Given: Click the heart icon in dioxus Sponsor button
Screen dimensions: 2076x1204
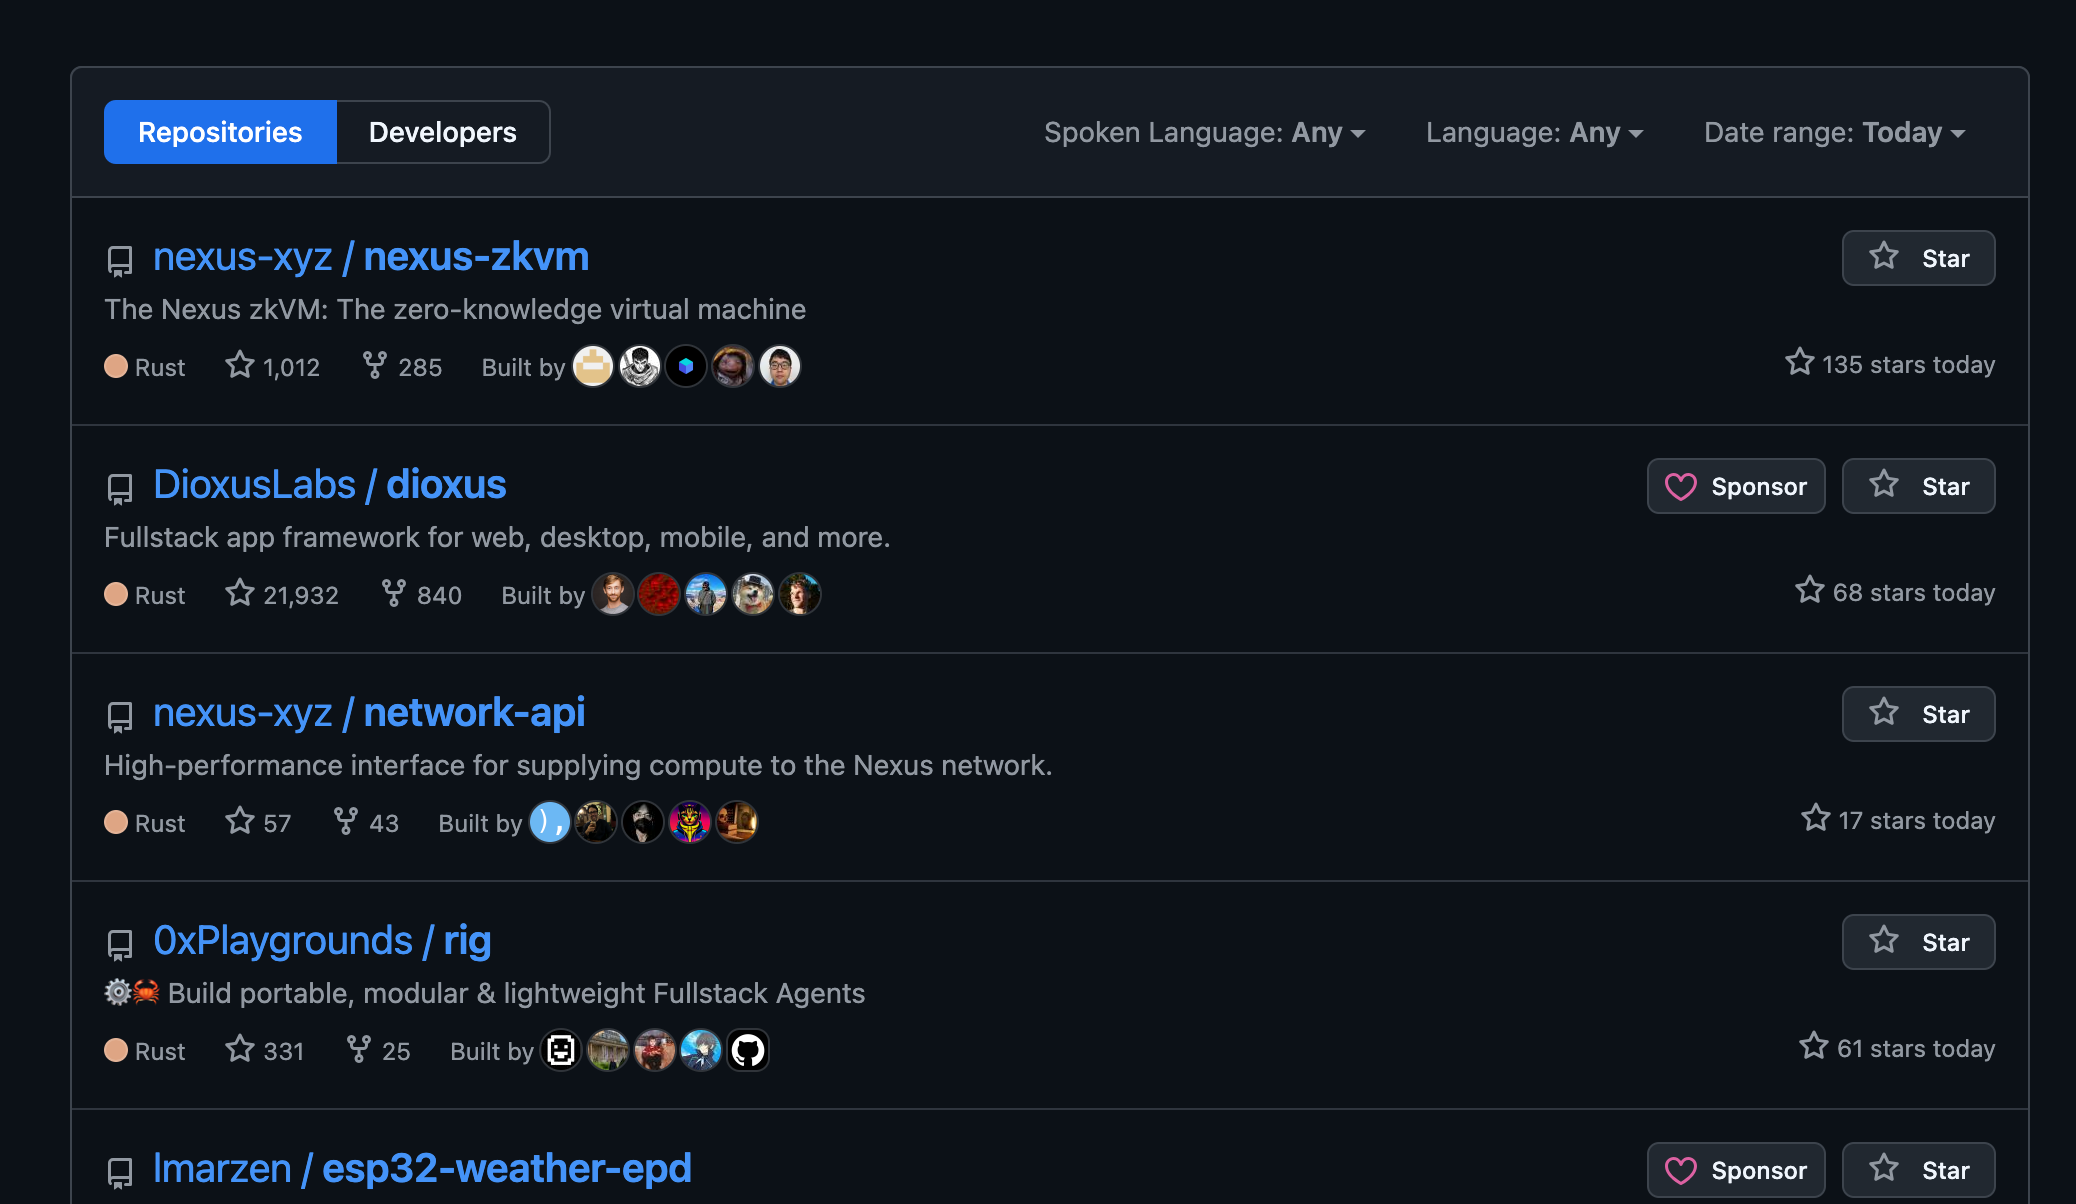Looking at the screenshot, I should (1680, 487).
